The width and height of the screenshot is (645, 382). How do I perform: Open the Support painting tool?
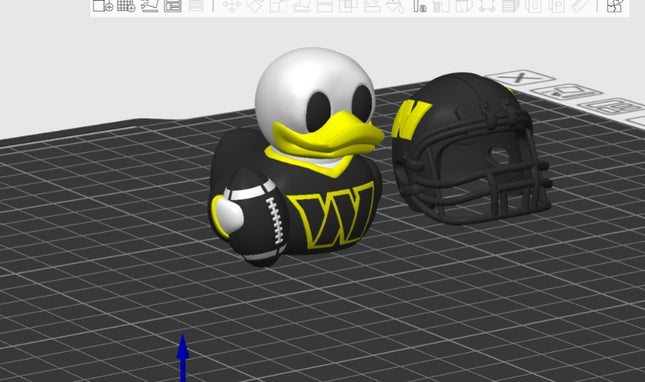click(372, 6)
